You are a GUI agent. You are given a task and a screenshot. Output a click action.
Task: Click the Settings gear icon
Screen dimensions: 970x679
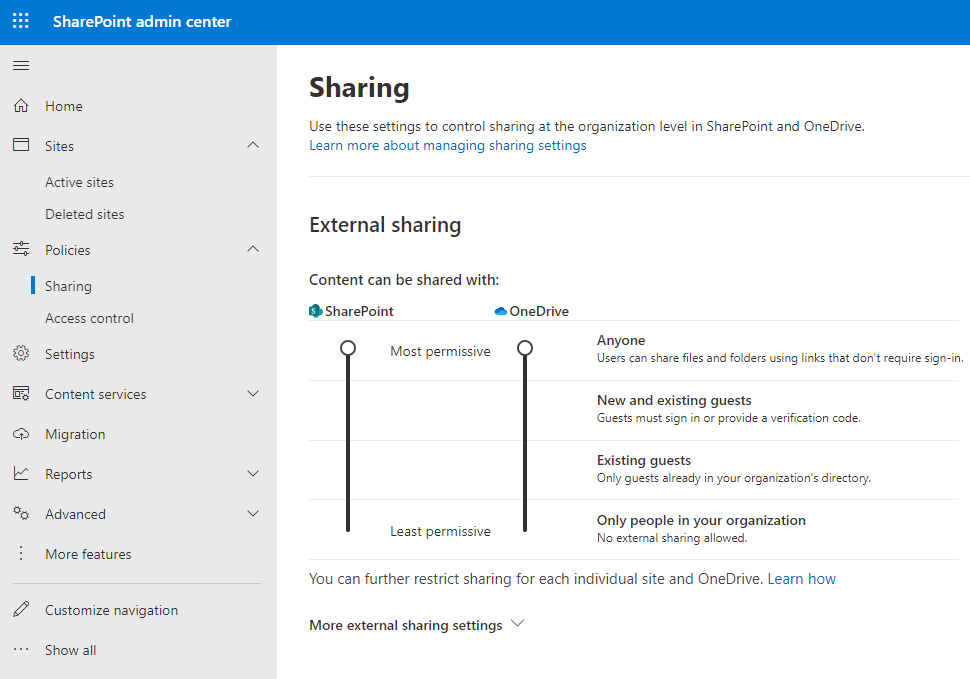click(21, 354)
